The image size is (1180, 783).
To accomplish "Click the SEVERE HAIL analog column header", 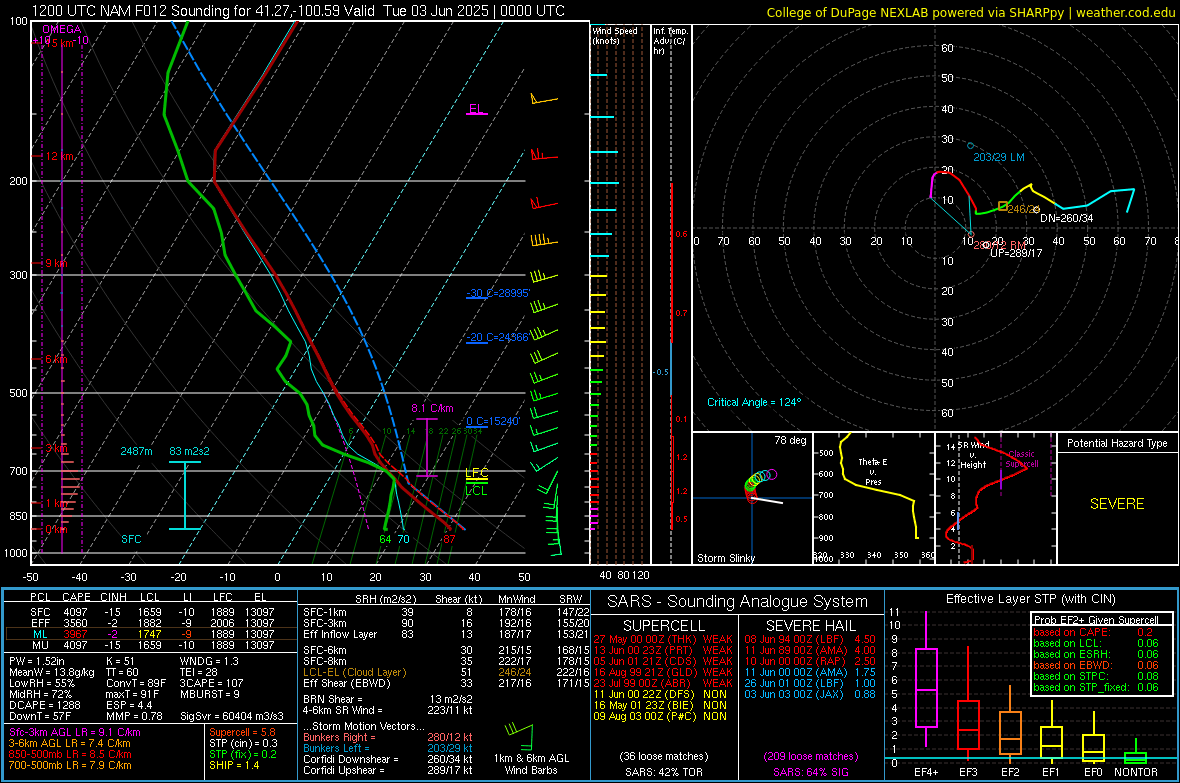I will click(x=810, y=626).
